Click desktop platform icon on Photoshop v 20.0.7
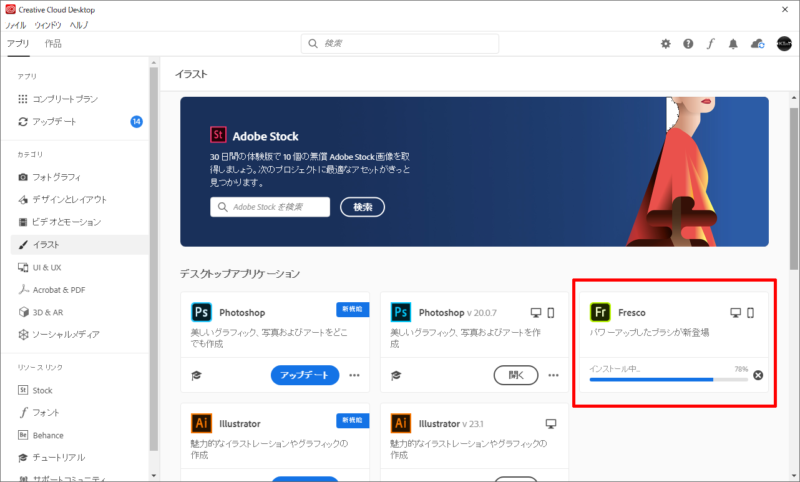This screenshot has height=482, width=800. click(536, 313)
